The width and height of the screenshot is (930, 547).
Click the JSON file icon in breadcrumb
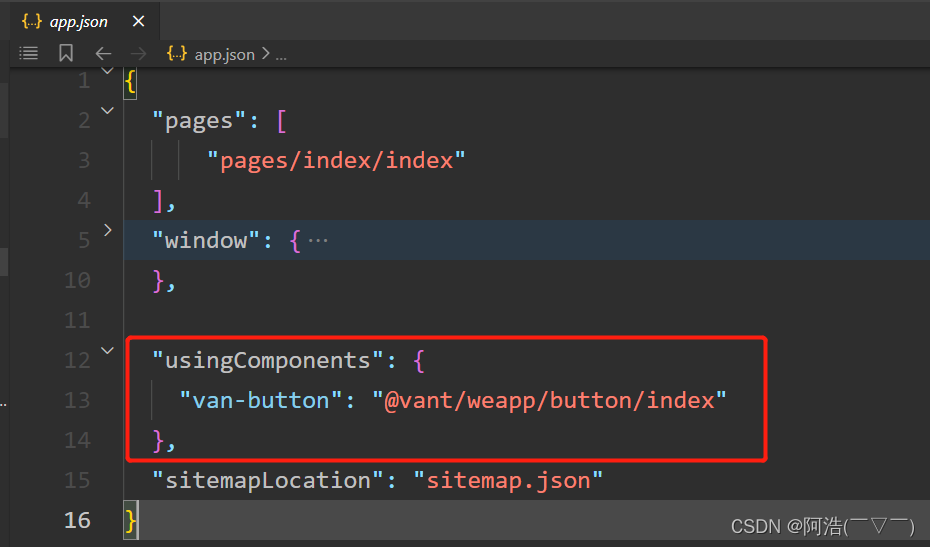point(177,54)
